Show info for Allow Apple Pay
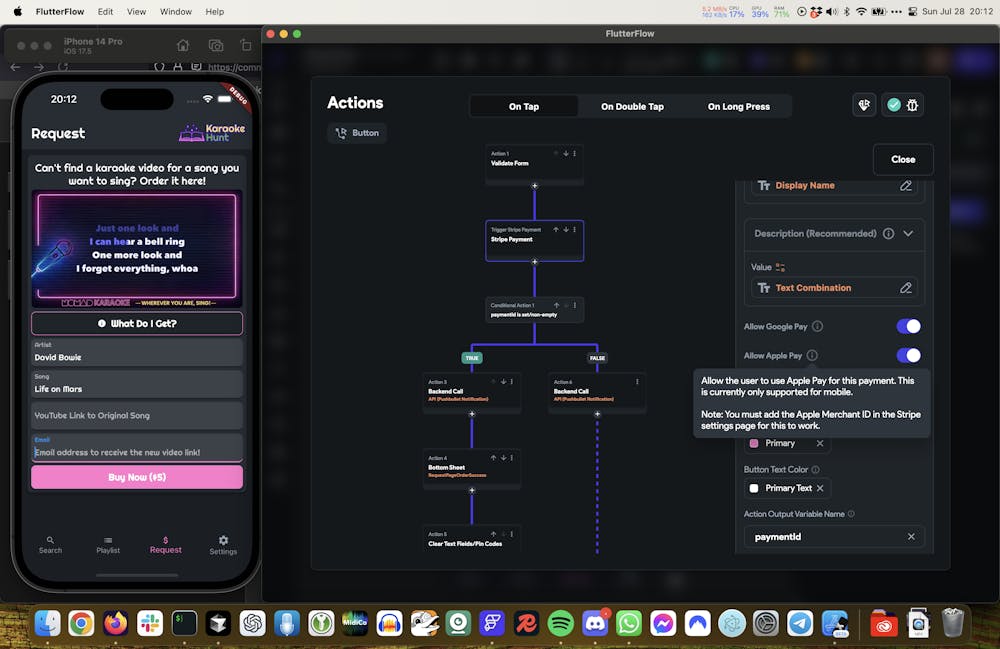1000x649 pixels. click(812, 355)
